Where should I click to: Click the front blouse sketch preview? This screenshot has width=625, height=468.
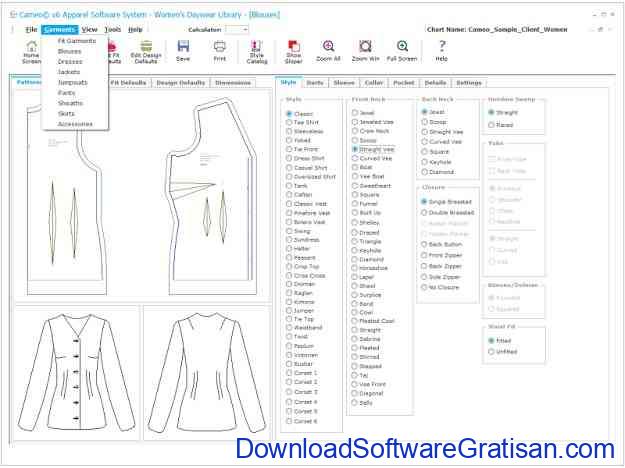(77, 373)
